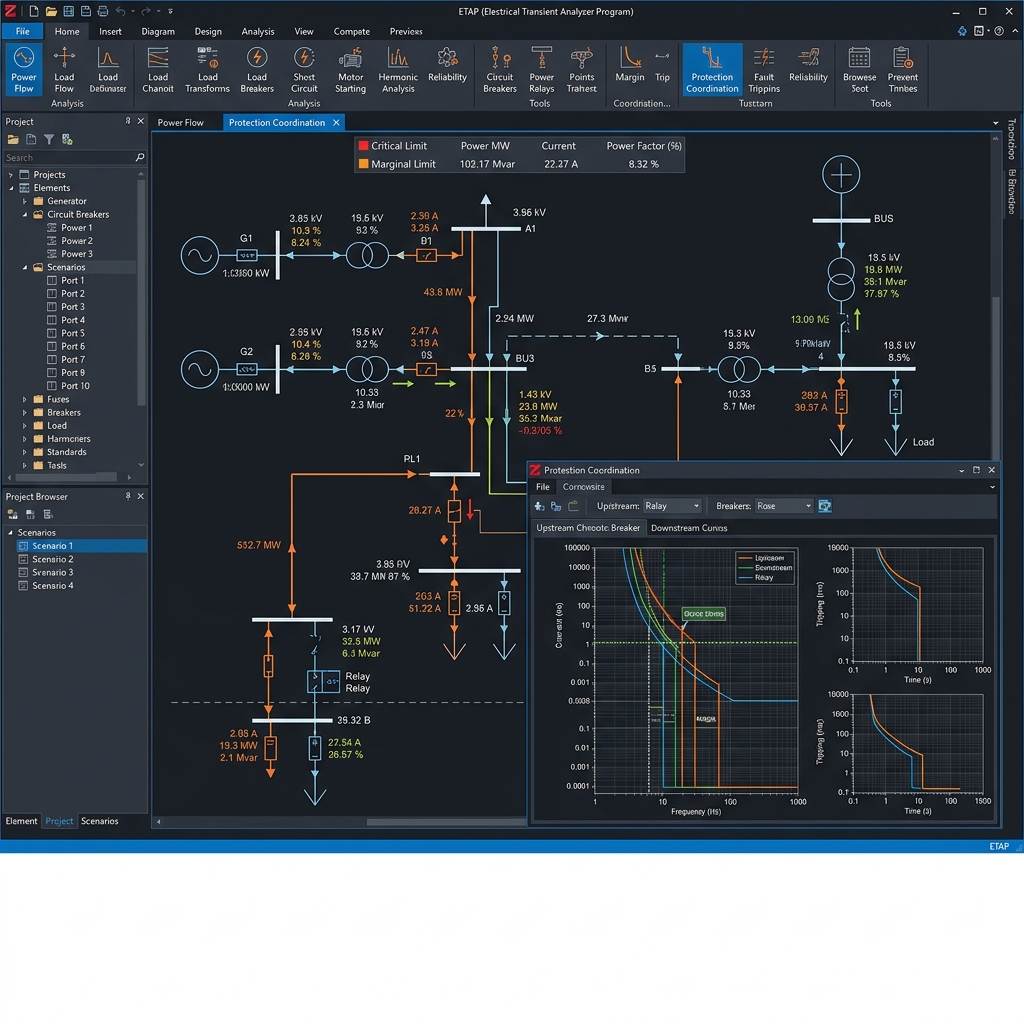This screenshot has width=1024, height=1024.
Task: Select Scenario 2 in Project Browser
Action: coord(53,559)
